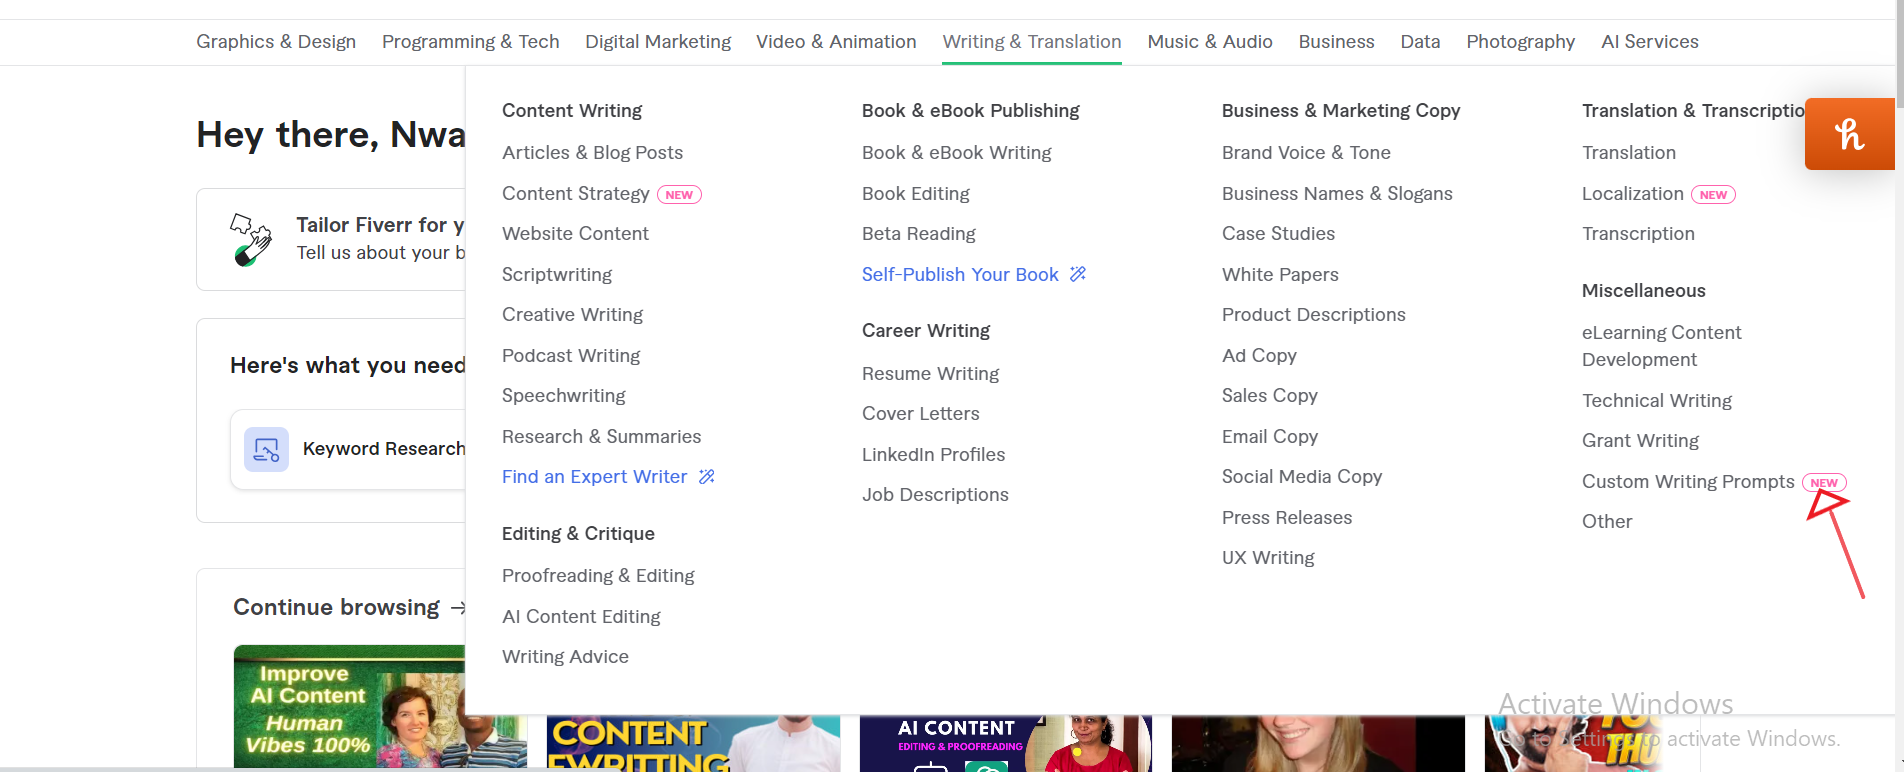The height and width of the screenshot is (772, 1904).
Task: Open the Programming & Tech category
Action: point(470,42)
